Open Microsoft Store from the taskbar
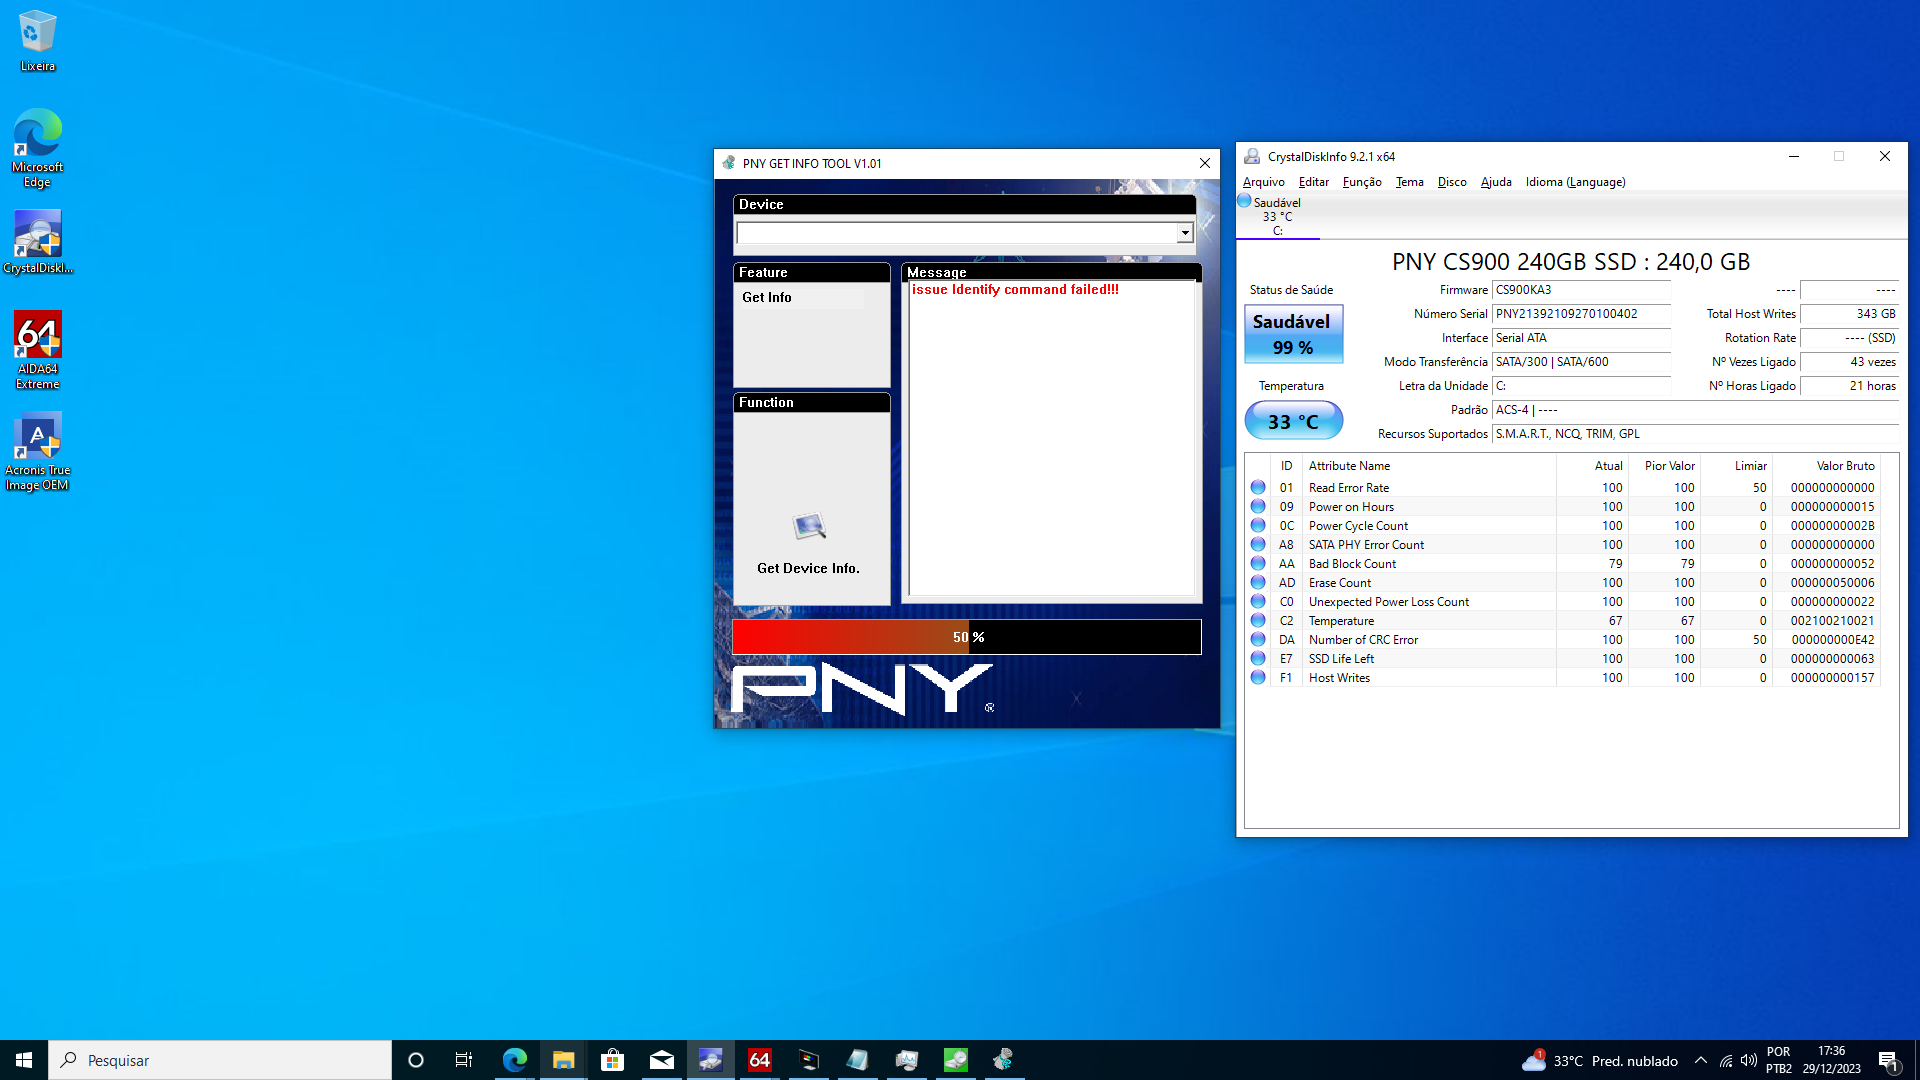This screenshot has width=1920, height=1080. (612, 1060)
